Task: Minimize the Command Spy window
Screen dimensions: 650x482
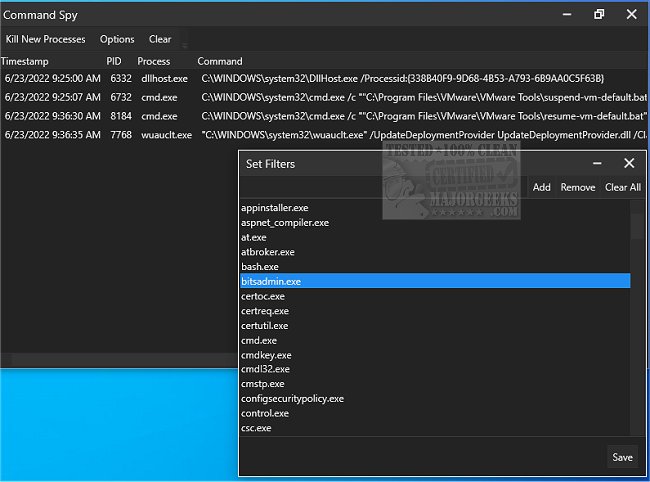Action: point(567,15)
